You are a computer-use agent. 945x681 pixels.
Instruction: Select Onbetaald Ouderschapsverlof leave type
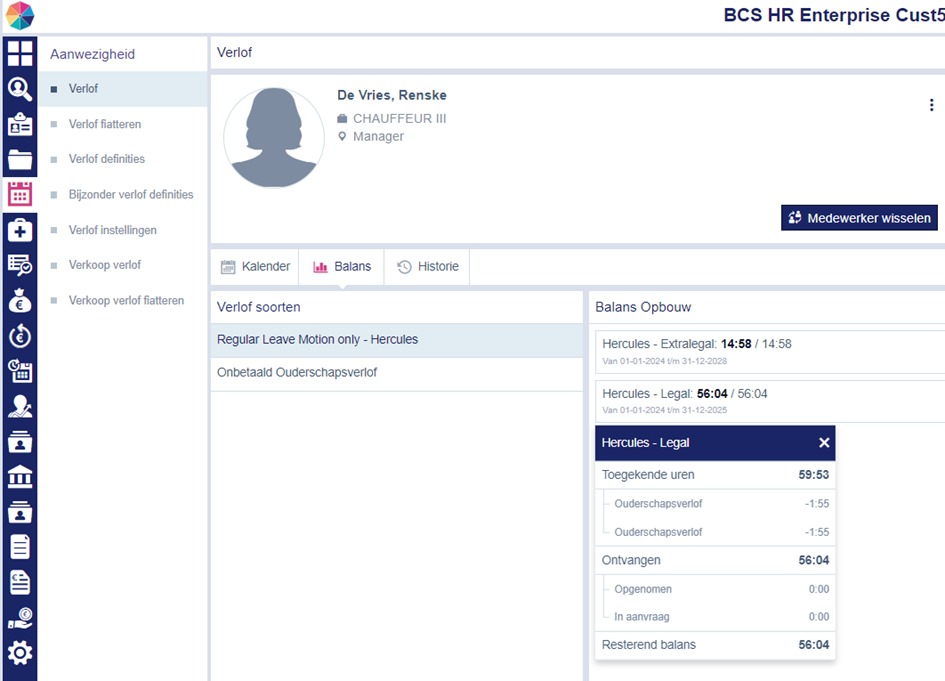point(397,373)
